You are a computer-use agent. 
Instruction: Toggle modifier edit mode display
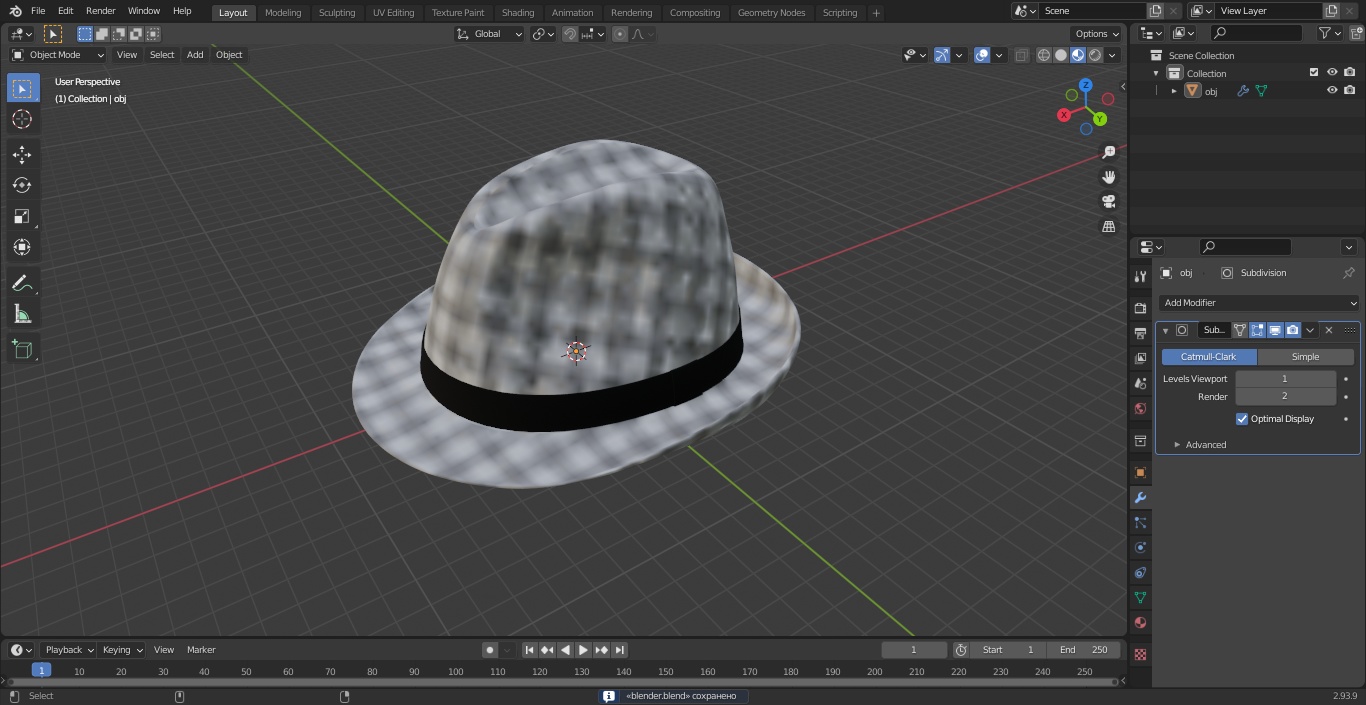[x=1257, y=330]
